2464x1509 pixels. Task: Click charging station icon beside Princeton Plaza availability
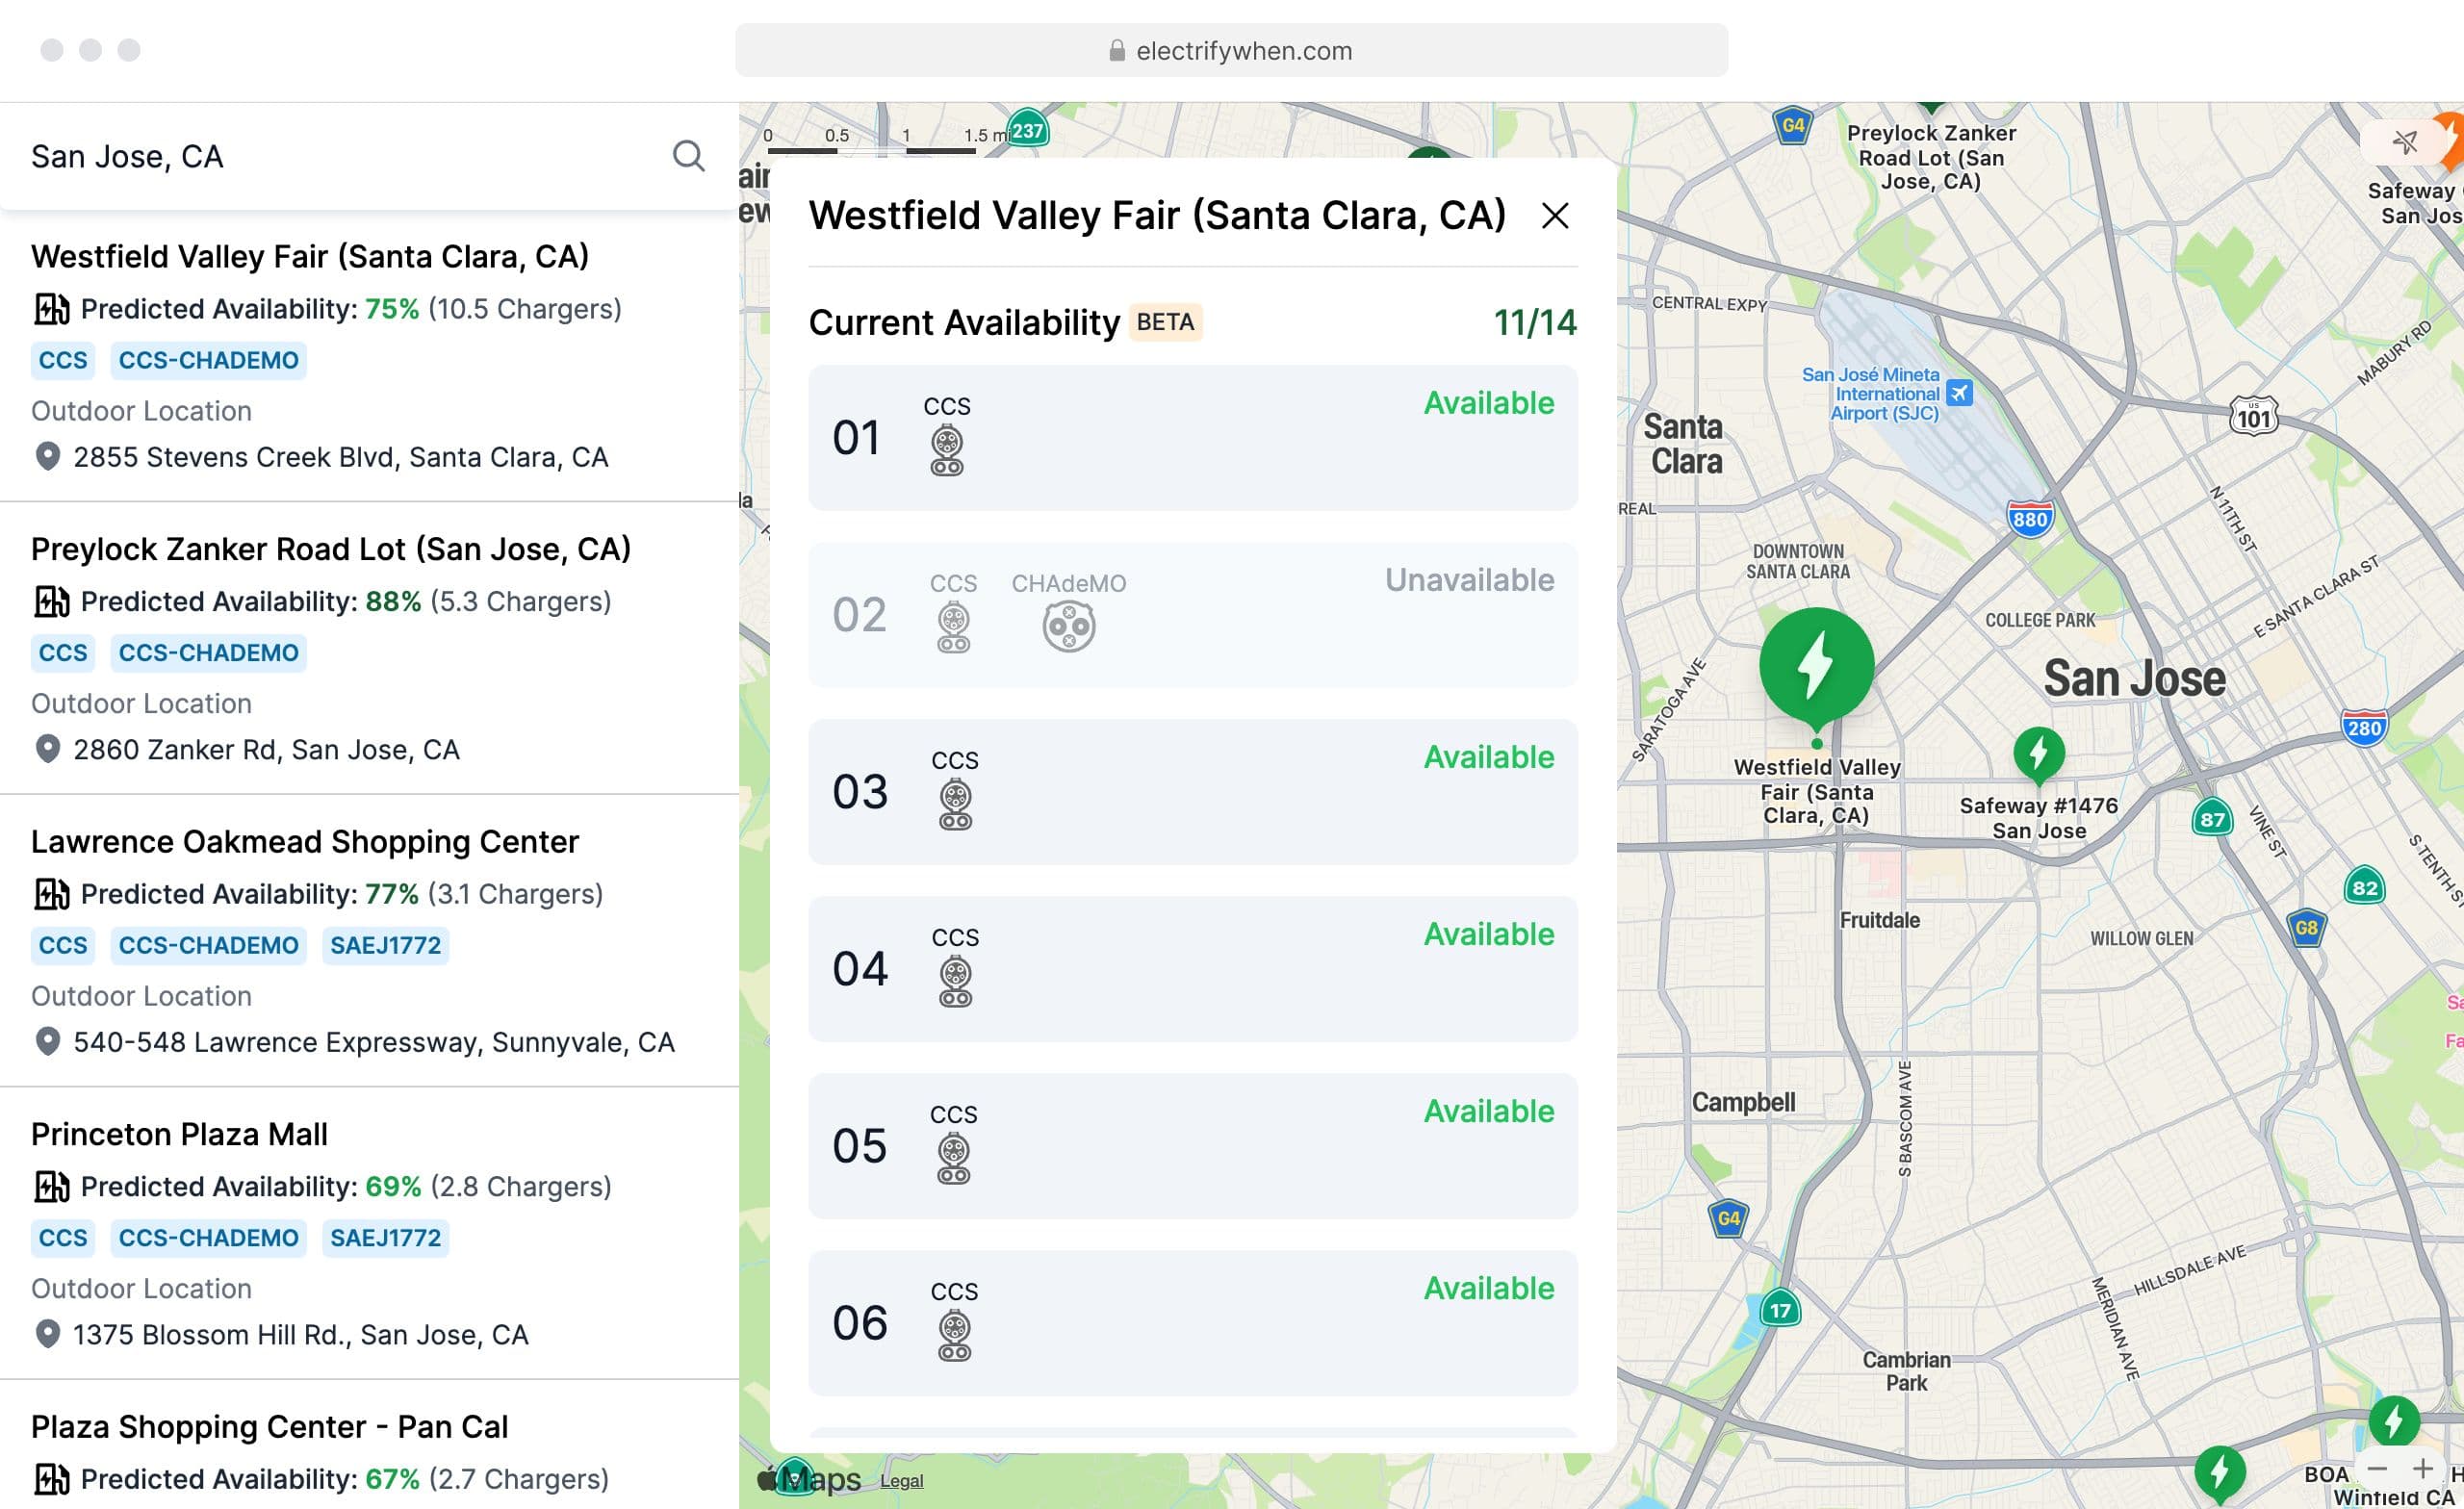(51, 1187)
